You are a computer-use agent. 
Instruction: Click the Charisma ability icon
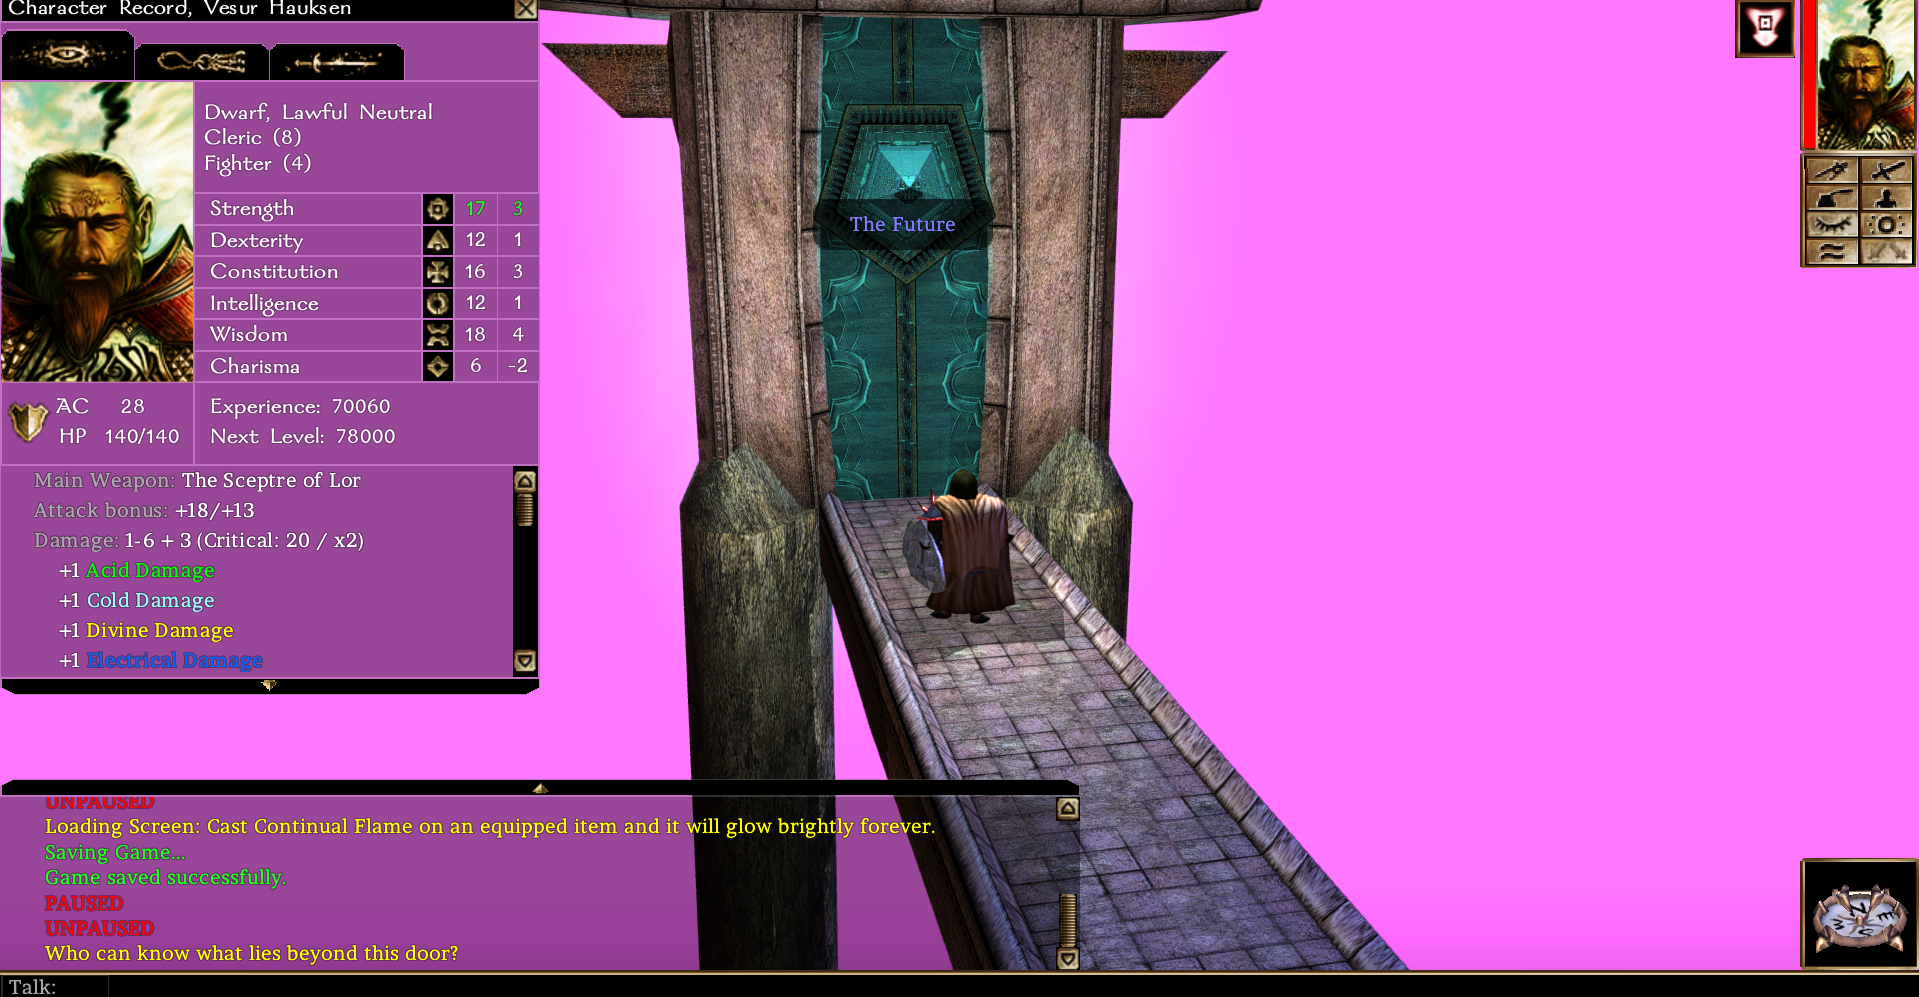pyautogui.click(x=438, y=366)
